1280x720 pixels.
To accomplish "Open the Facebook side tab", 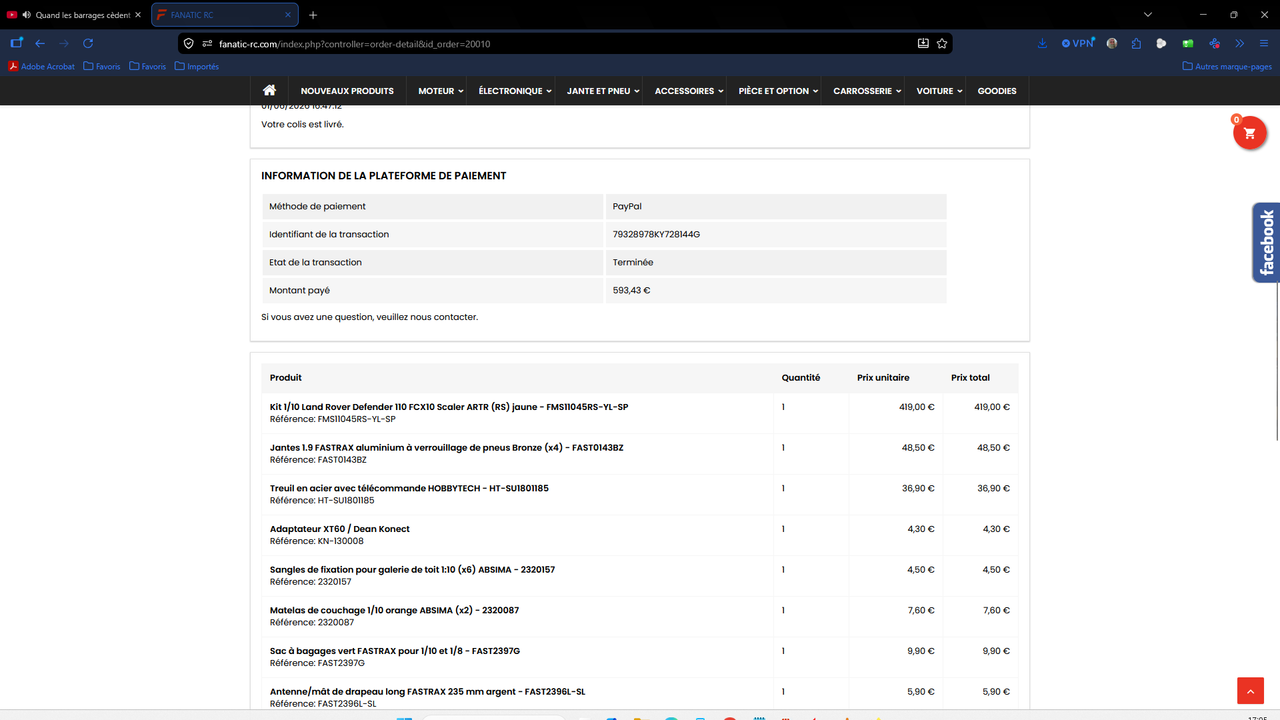I will [x=1266, y=243].
